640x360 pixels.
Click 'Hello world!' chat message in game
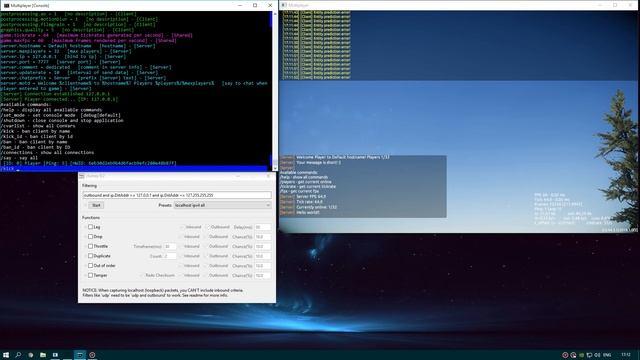(308, 213)
